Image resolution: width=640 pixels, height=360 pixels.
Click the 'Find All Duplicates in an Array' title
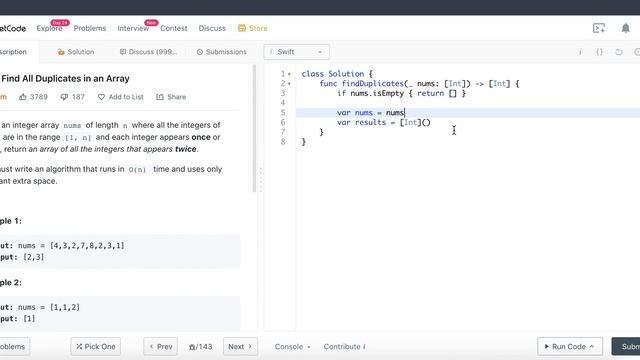point(65,78)
